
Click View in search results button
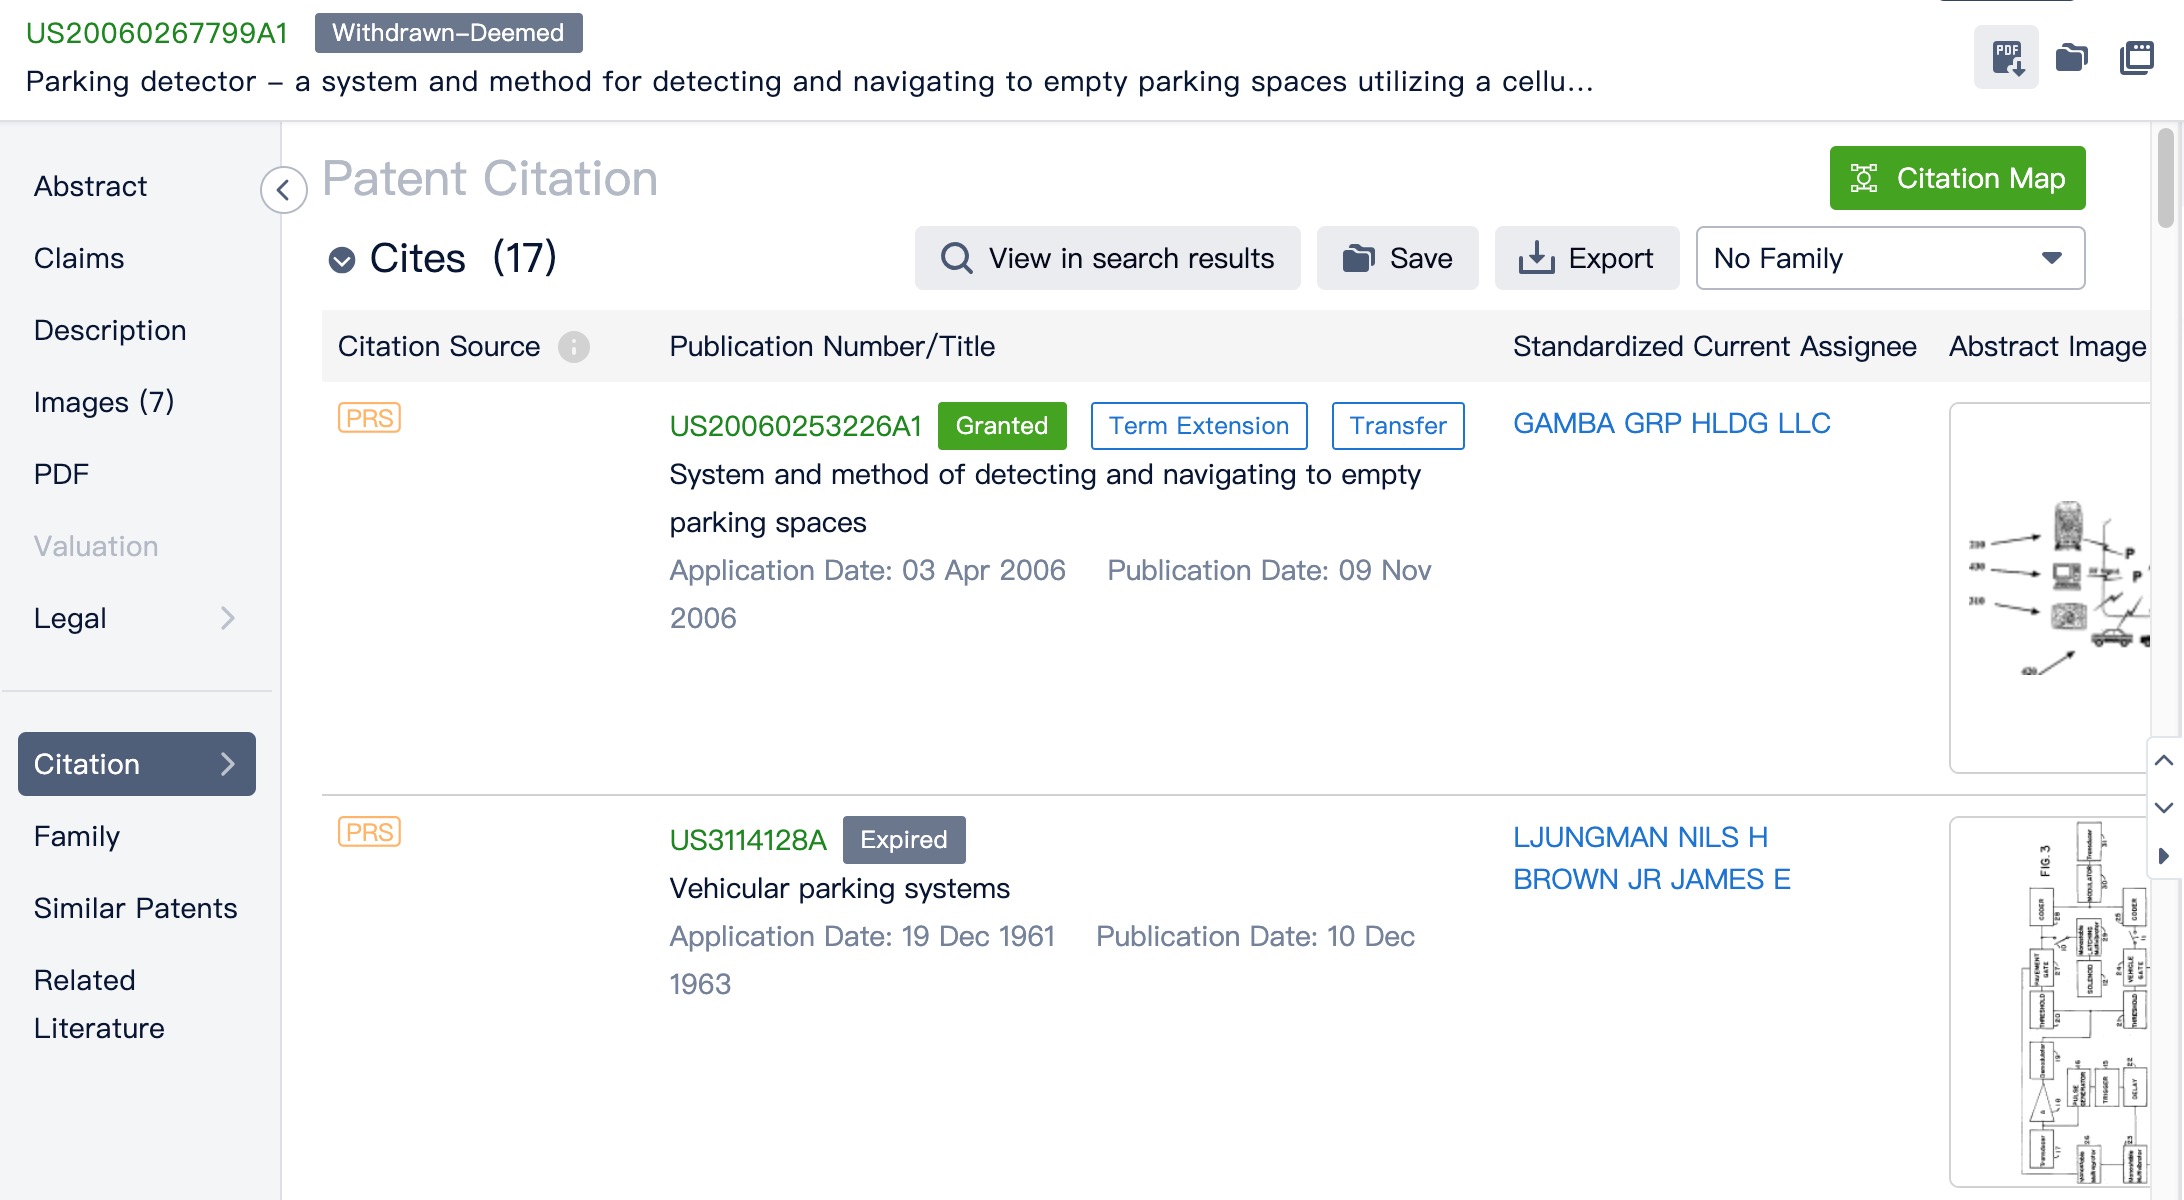[x=1107, y=258]
